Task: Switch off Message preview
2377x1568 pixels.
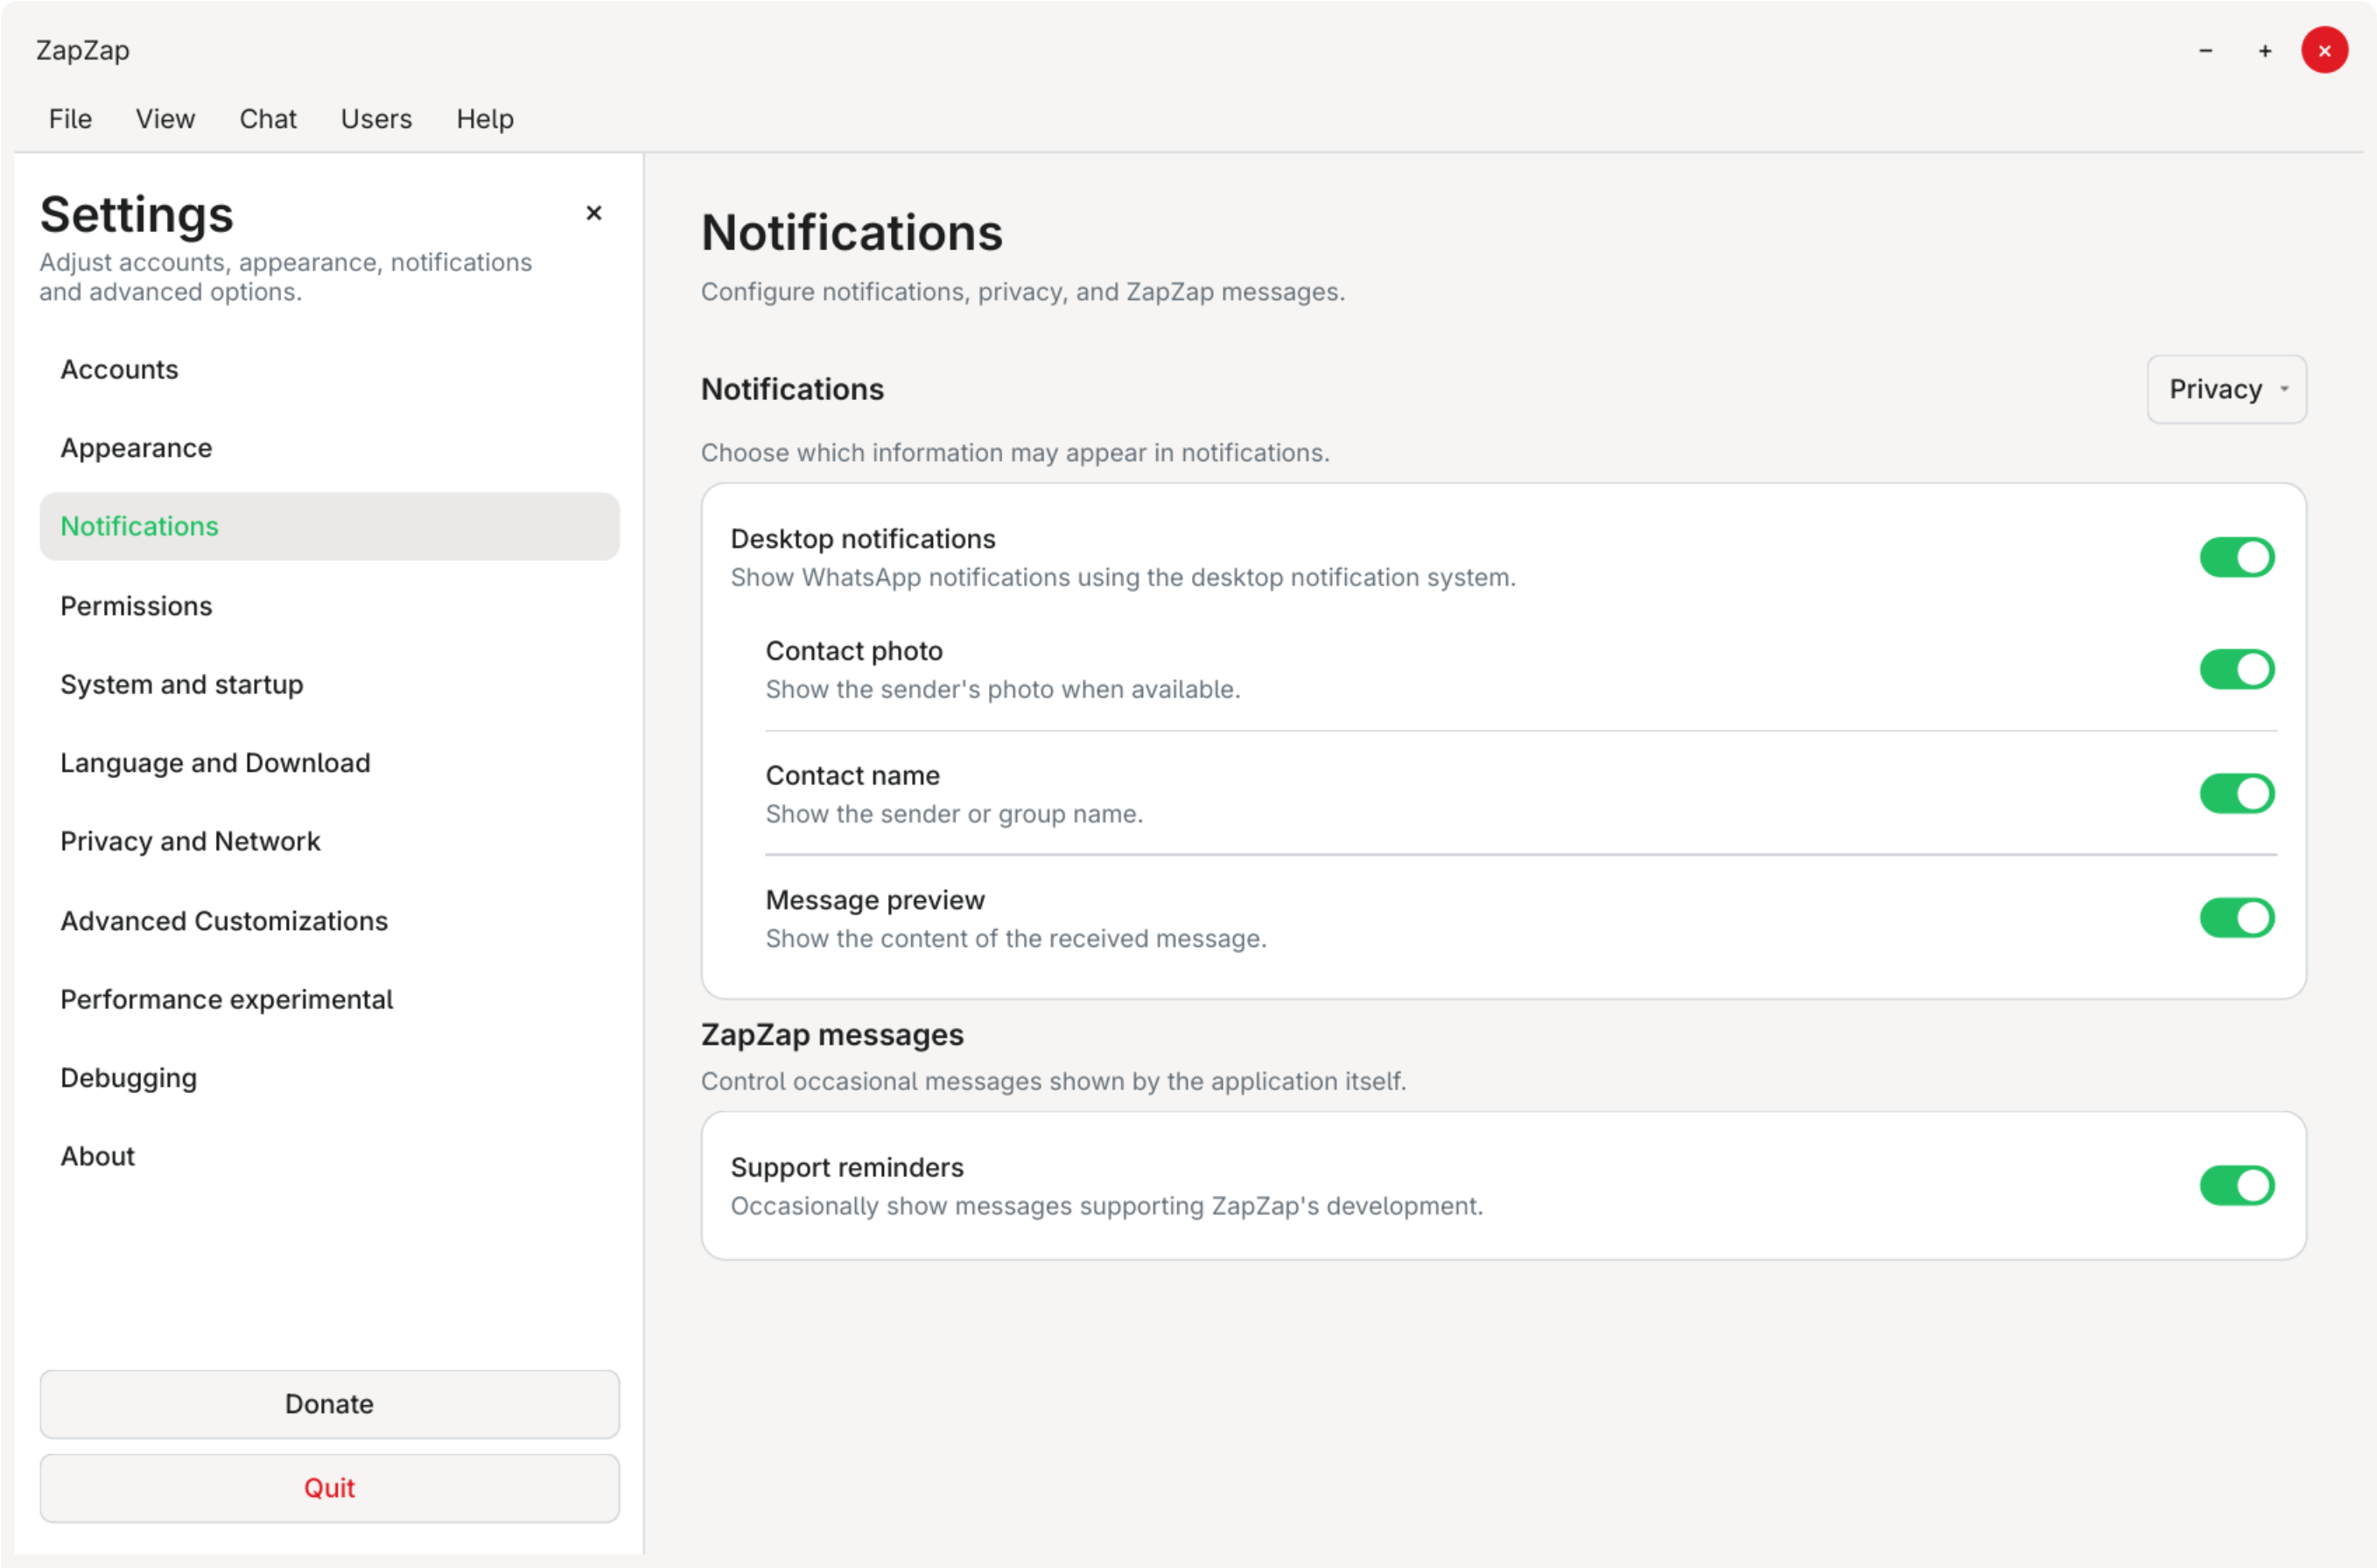Action: click(x=2236, y=918)
